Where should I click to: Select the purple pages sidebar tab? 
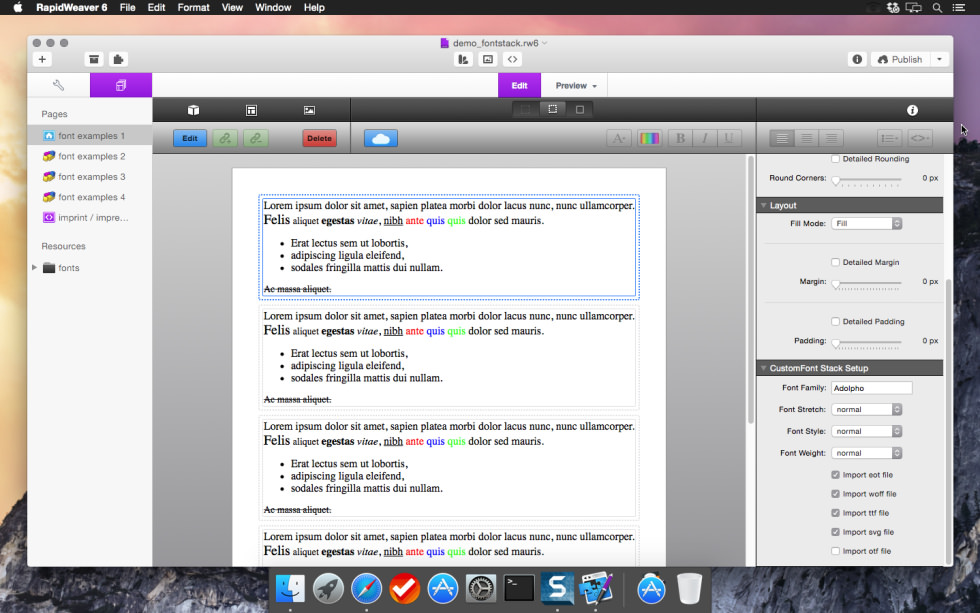pos(121,85)
